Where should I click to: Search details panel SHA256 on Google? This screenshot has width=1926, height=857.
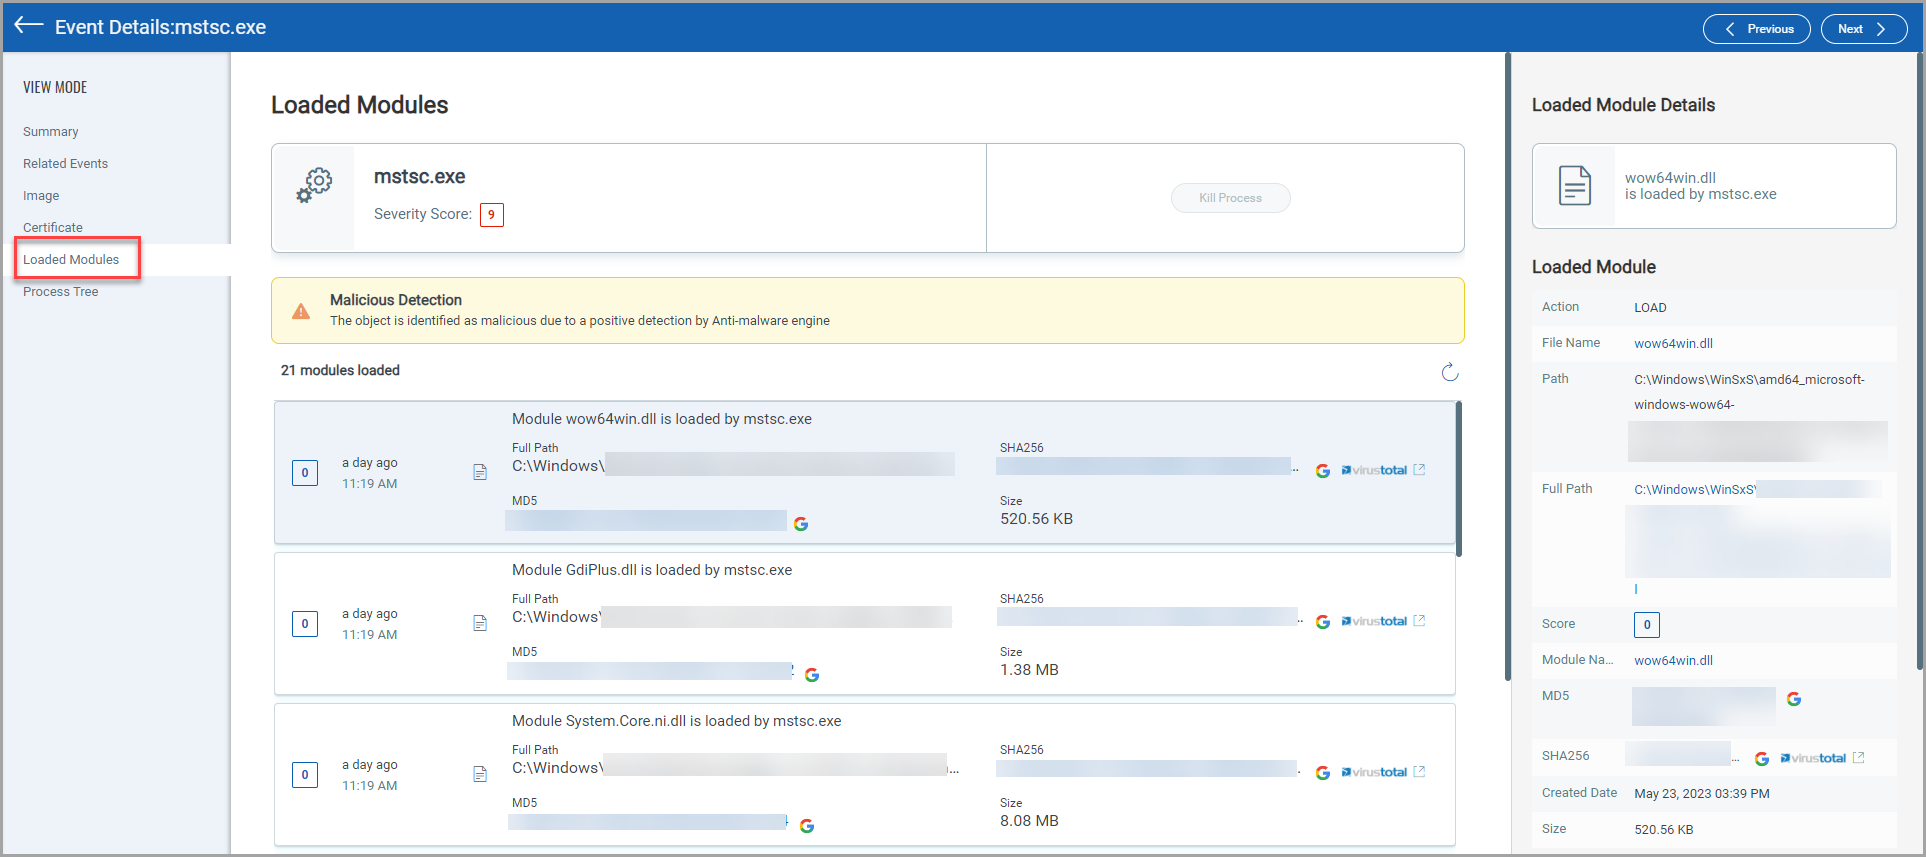pyautogui.click(x=1762, y=759)
